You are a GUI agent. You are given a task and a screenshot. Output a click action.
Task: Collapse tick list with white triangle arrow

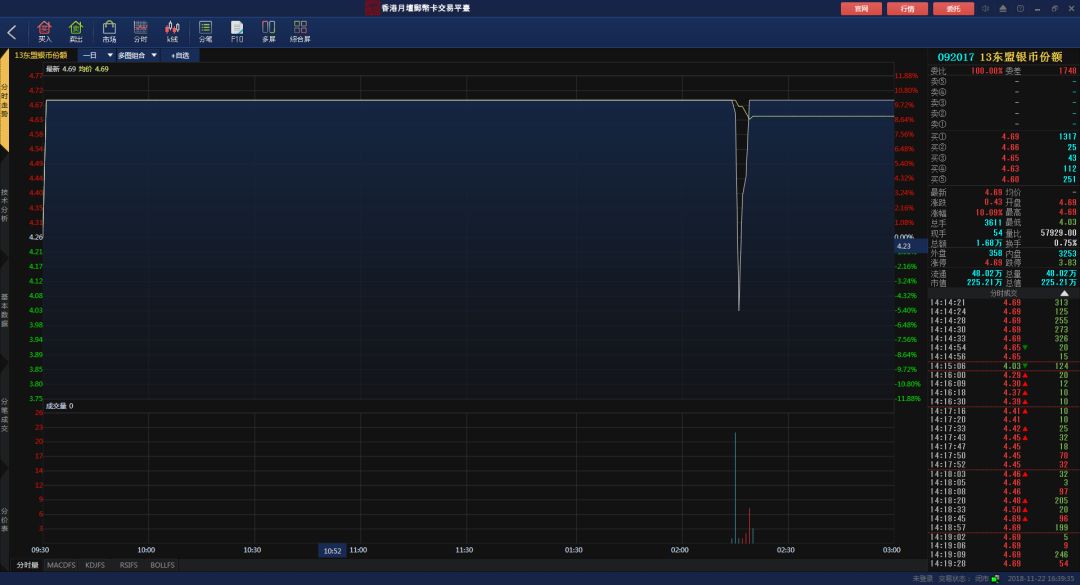1064,294
